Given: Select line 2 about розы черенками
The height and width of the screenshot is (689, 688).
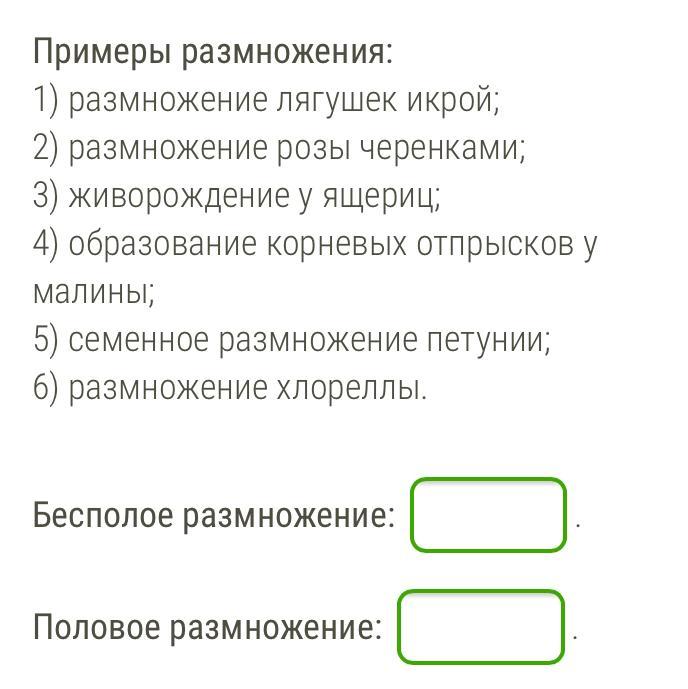Looking at the screenshot, I should [x=279, y=148].
